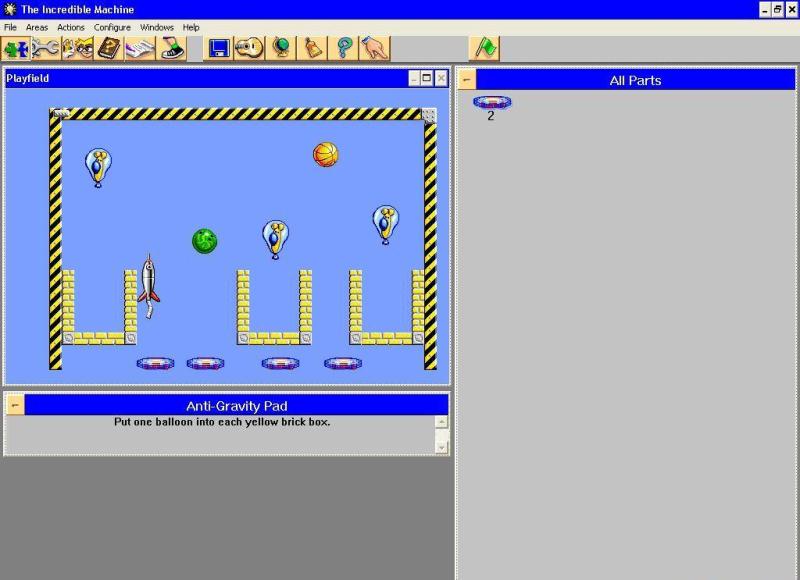The width and height of the screenshot is (800, 580).
Task: Select the green ball in the playfield
Action: (204, 241)
